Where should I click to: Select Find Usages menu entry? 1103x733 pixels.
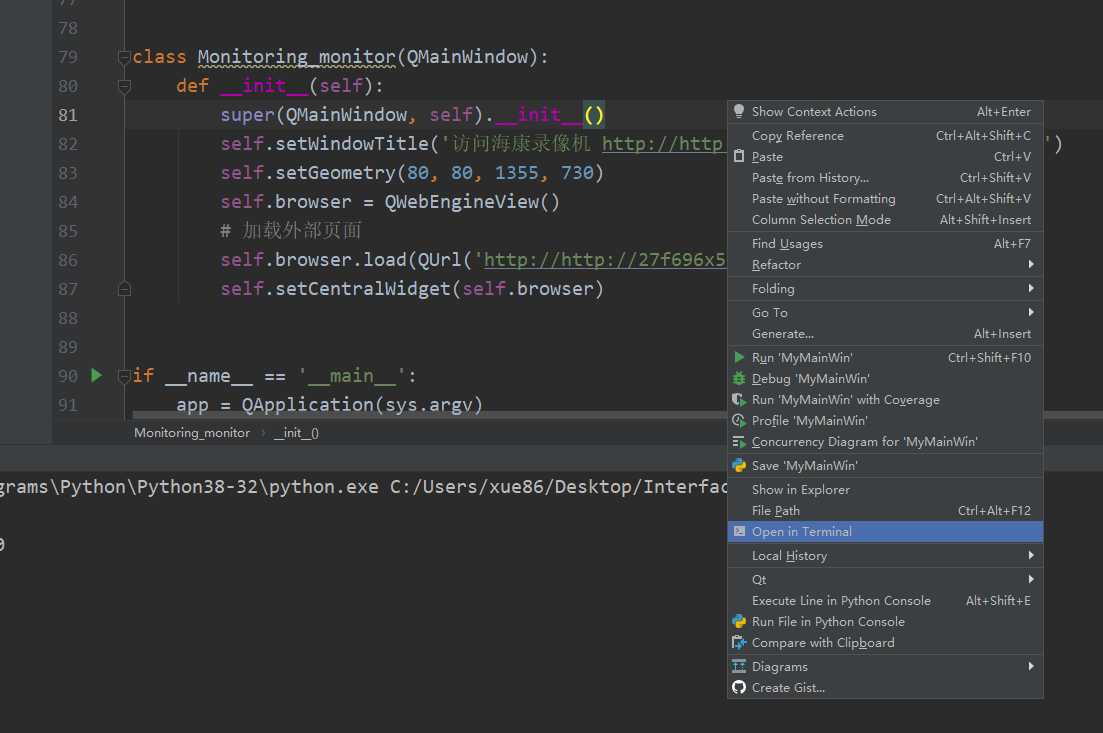coord(885,243)
